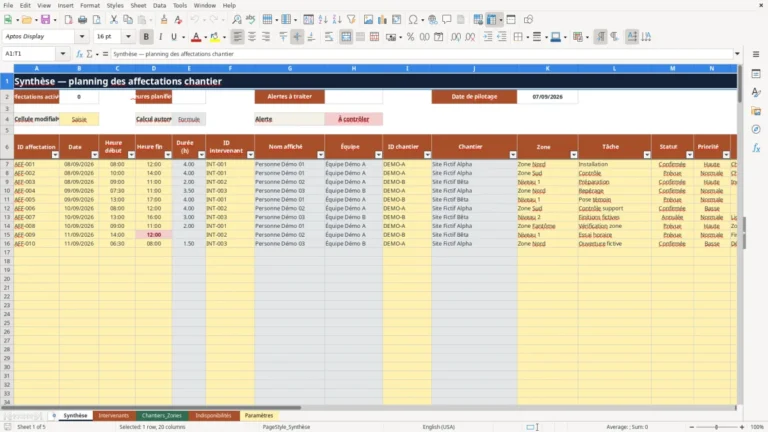Open the Aptos Display font name dropdown
The image size is (768, 432).
click(x=82, y=37)
